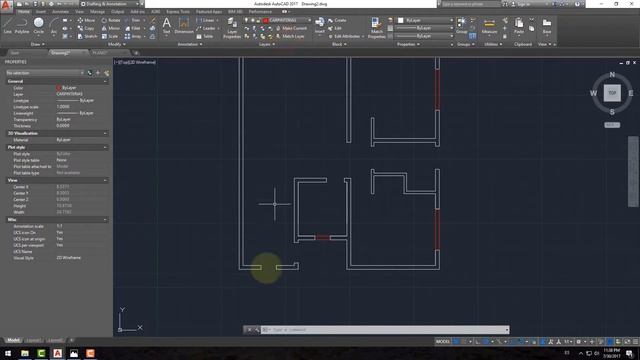
Task: Choose the Mirror command
Action: pos(111,28)
